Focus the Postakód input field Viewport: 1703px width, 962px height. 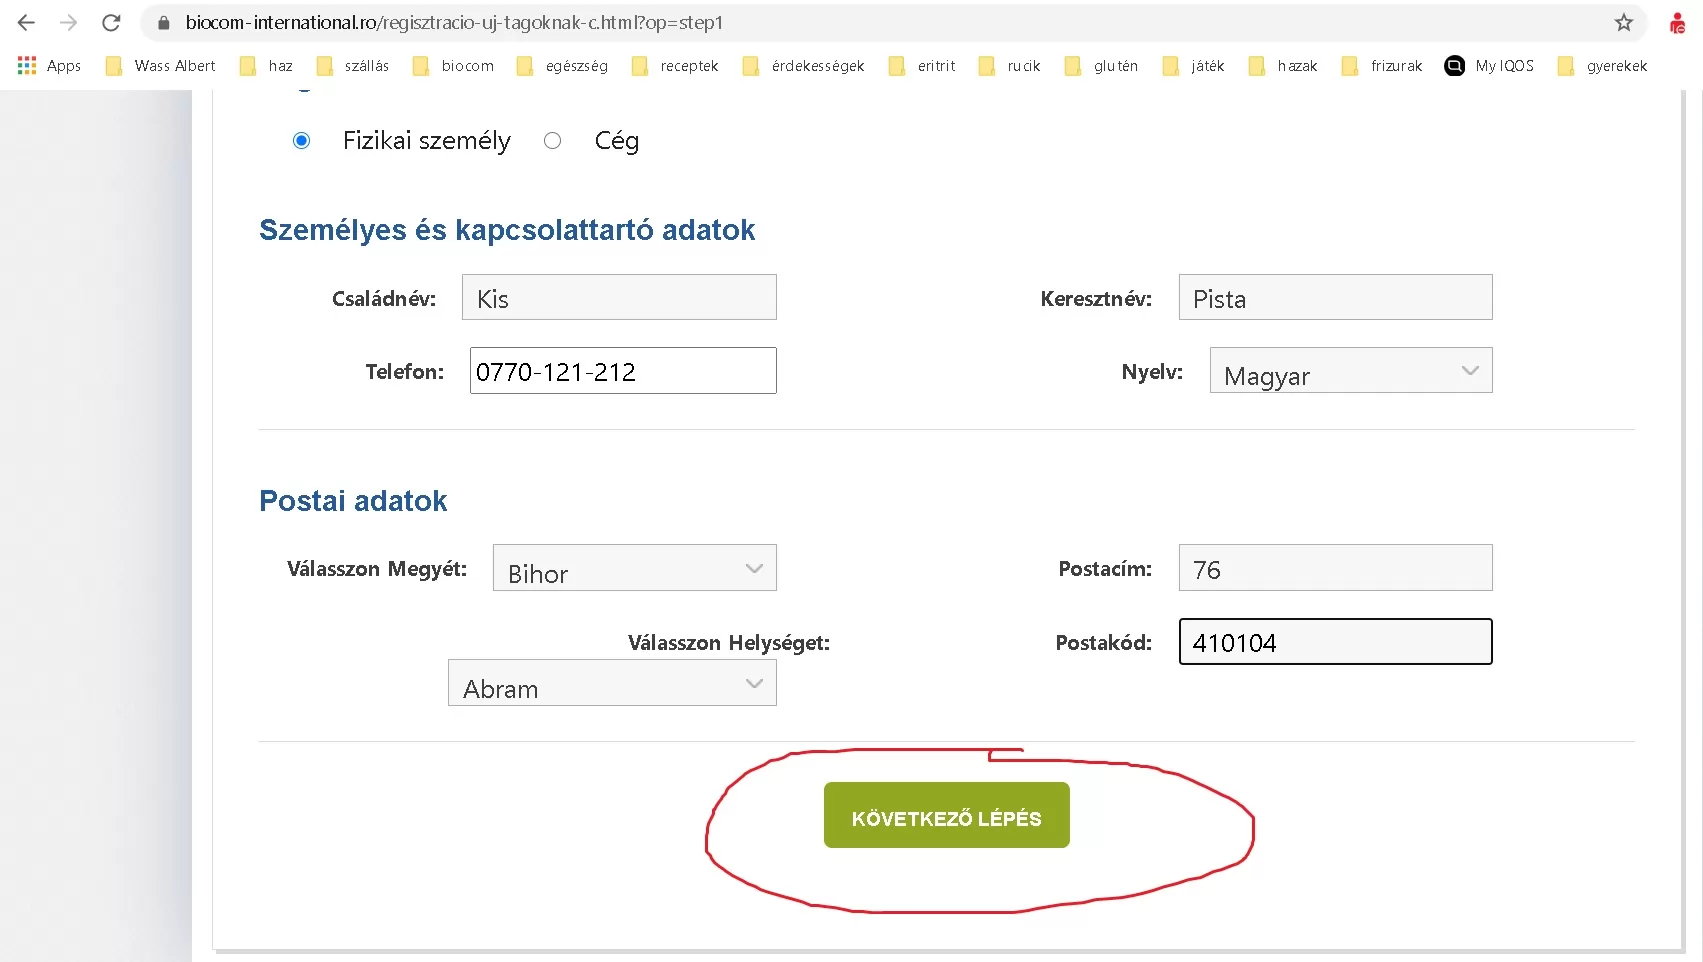coord(1335,641)
